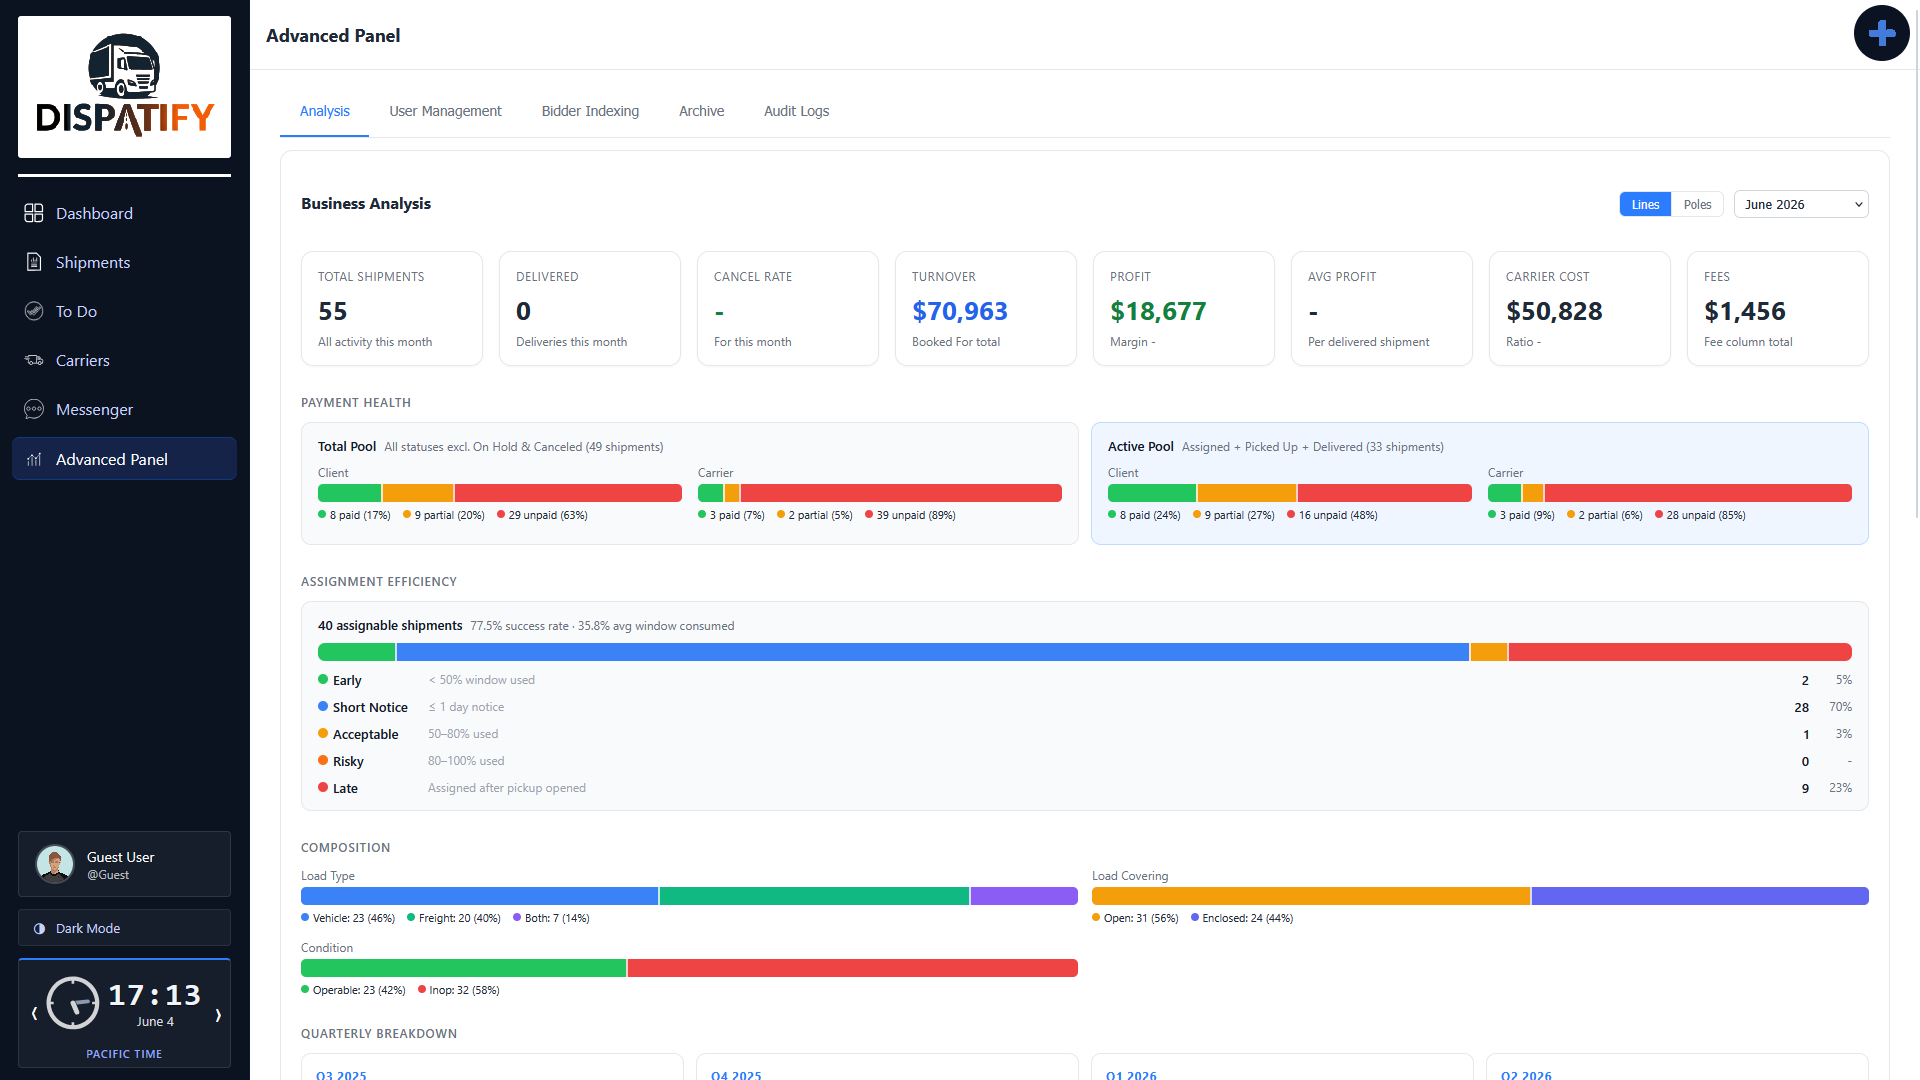Open the User Management tab

click(x=445, y=111)
